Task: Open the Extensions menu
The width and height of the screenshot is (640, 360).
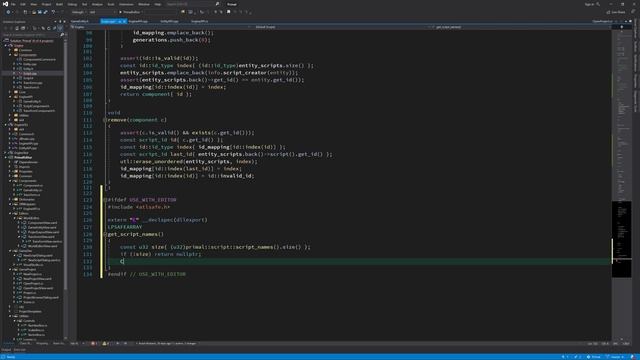Action: pyautogui.click(x=126, y=4)
